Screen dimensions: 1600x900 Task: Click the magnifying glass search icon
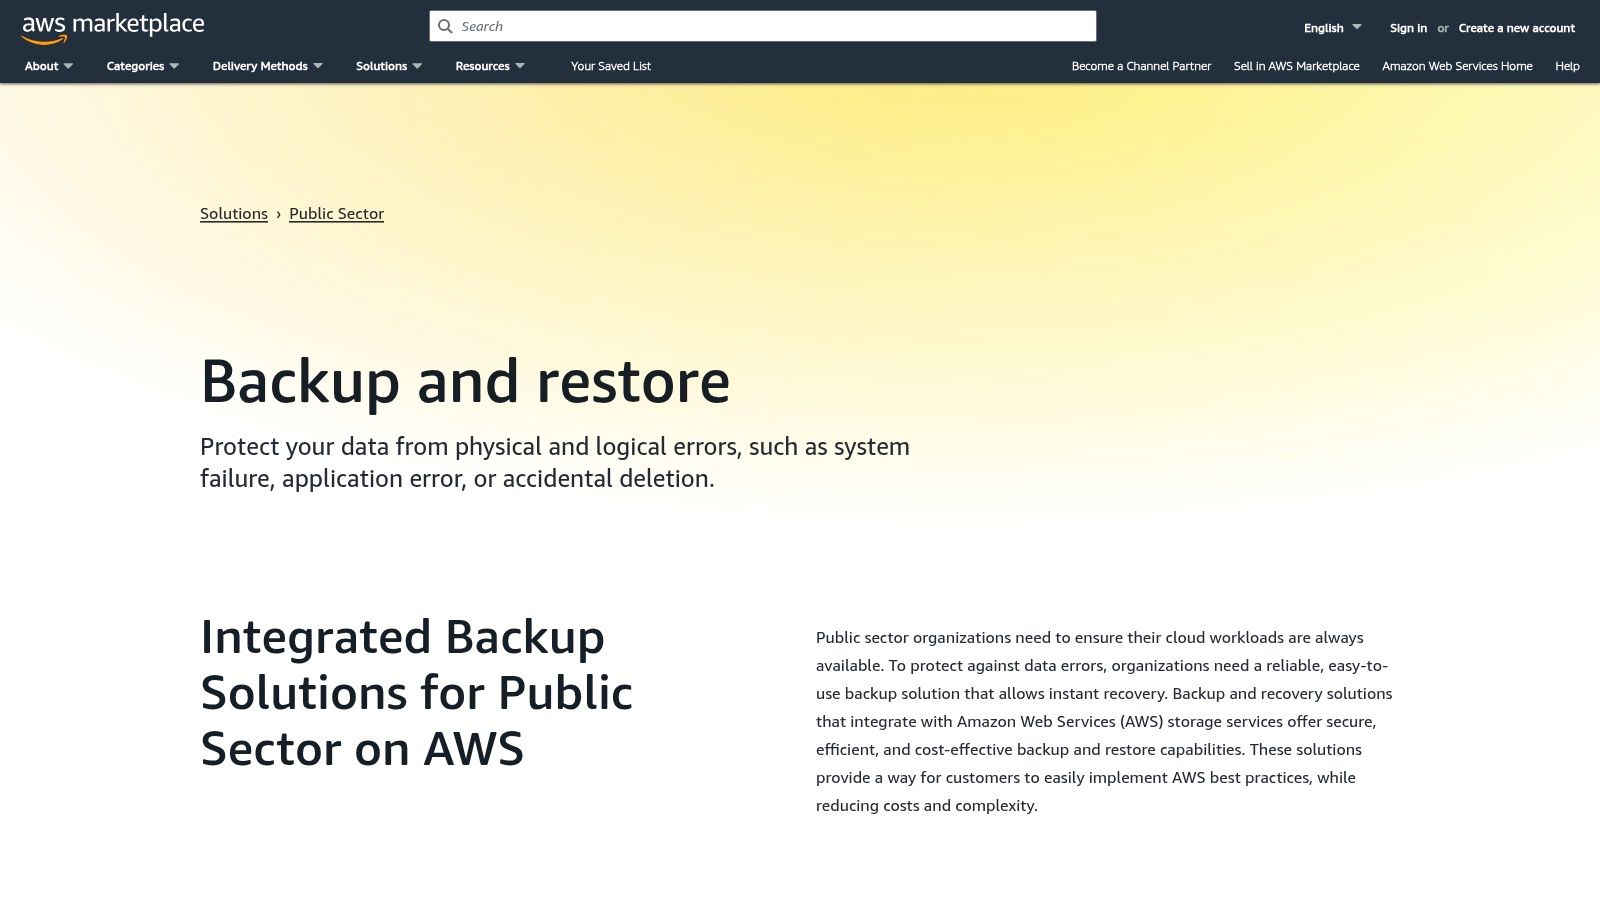tap(446, 27)
